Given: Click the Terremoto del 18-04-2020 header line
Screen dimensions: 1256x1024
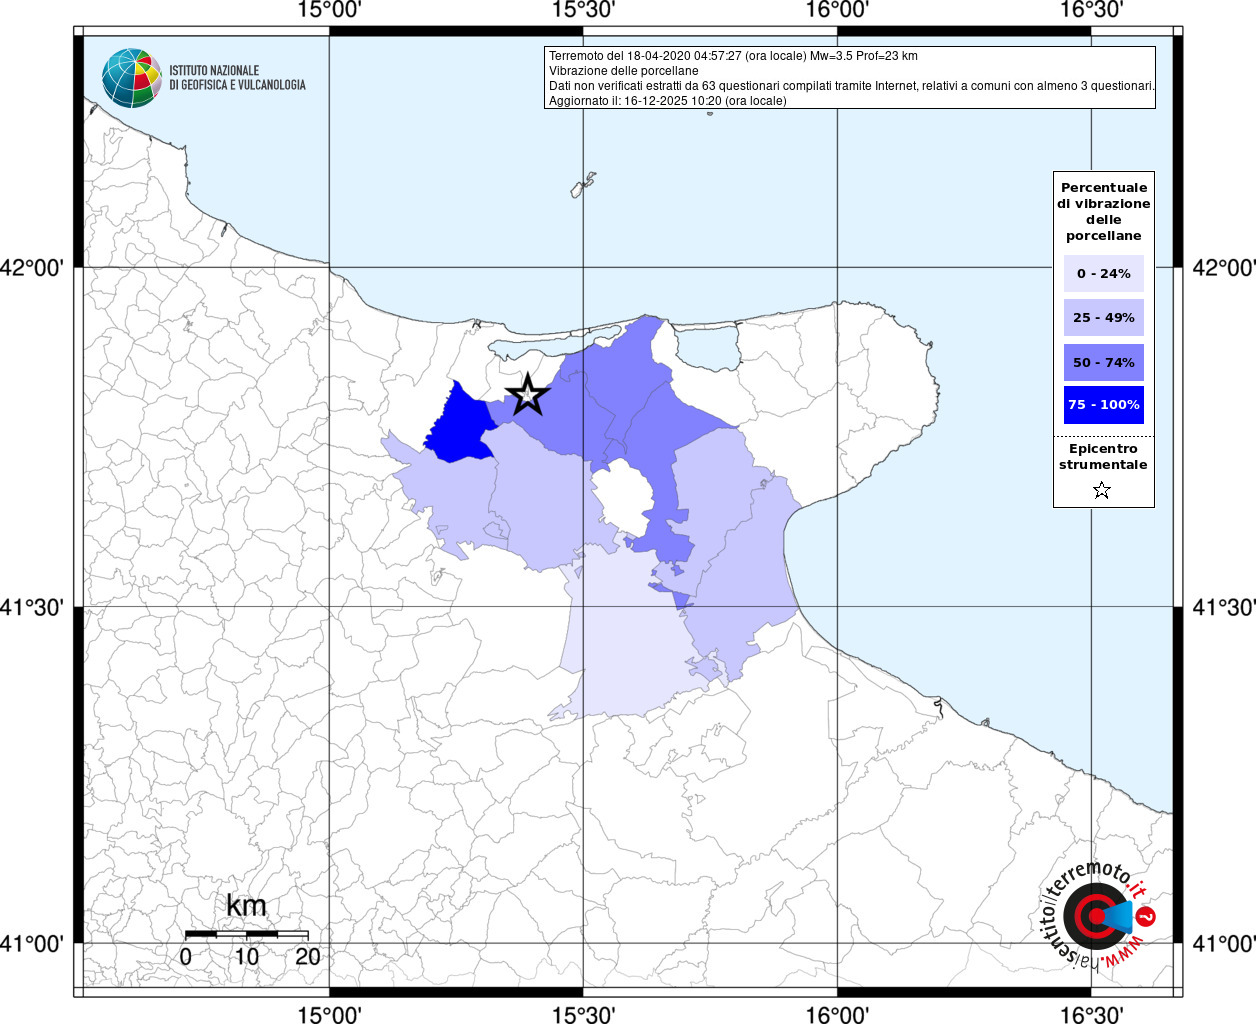Looking at the screenshot, I should (x=733, y=56).
